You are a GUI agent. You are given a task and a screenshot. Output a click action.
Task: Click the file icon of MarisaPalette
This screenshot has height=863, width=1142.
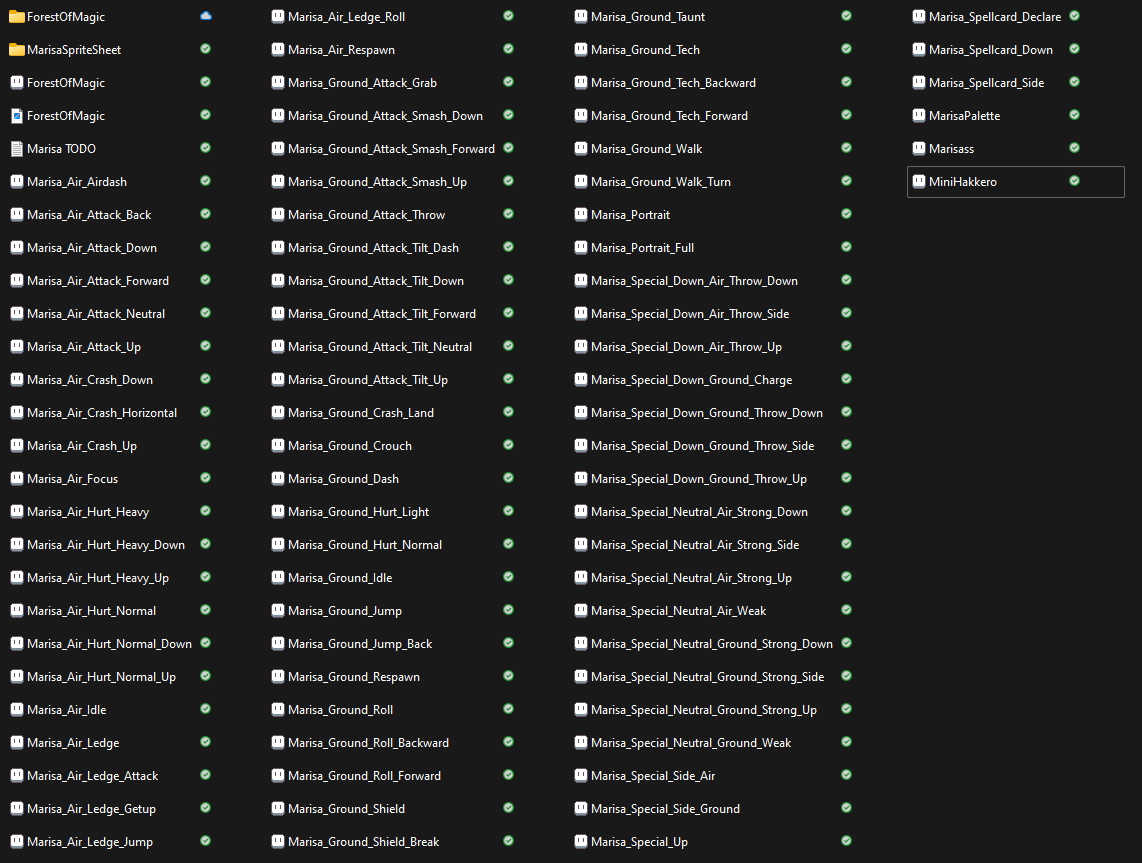tap(919, 116)
